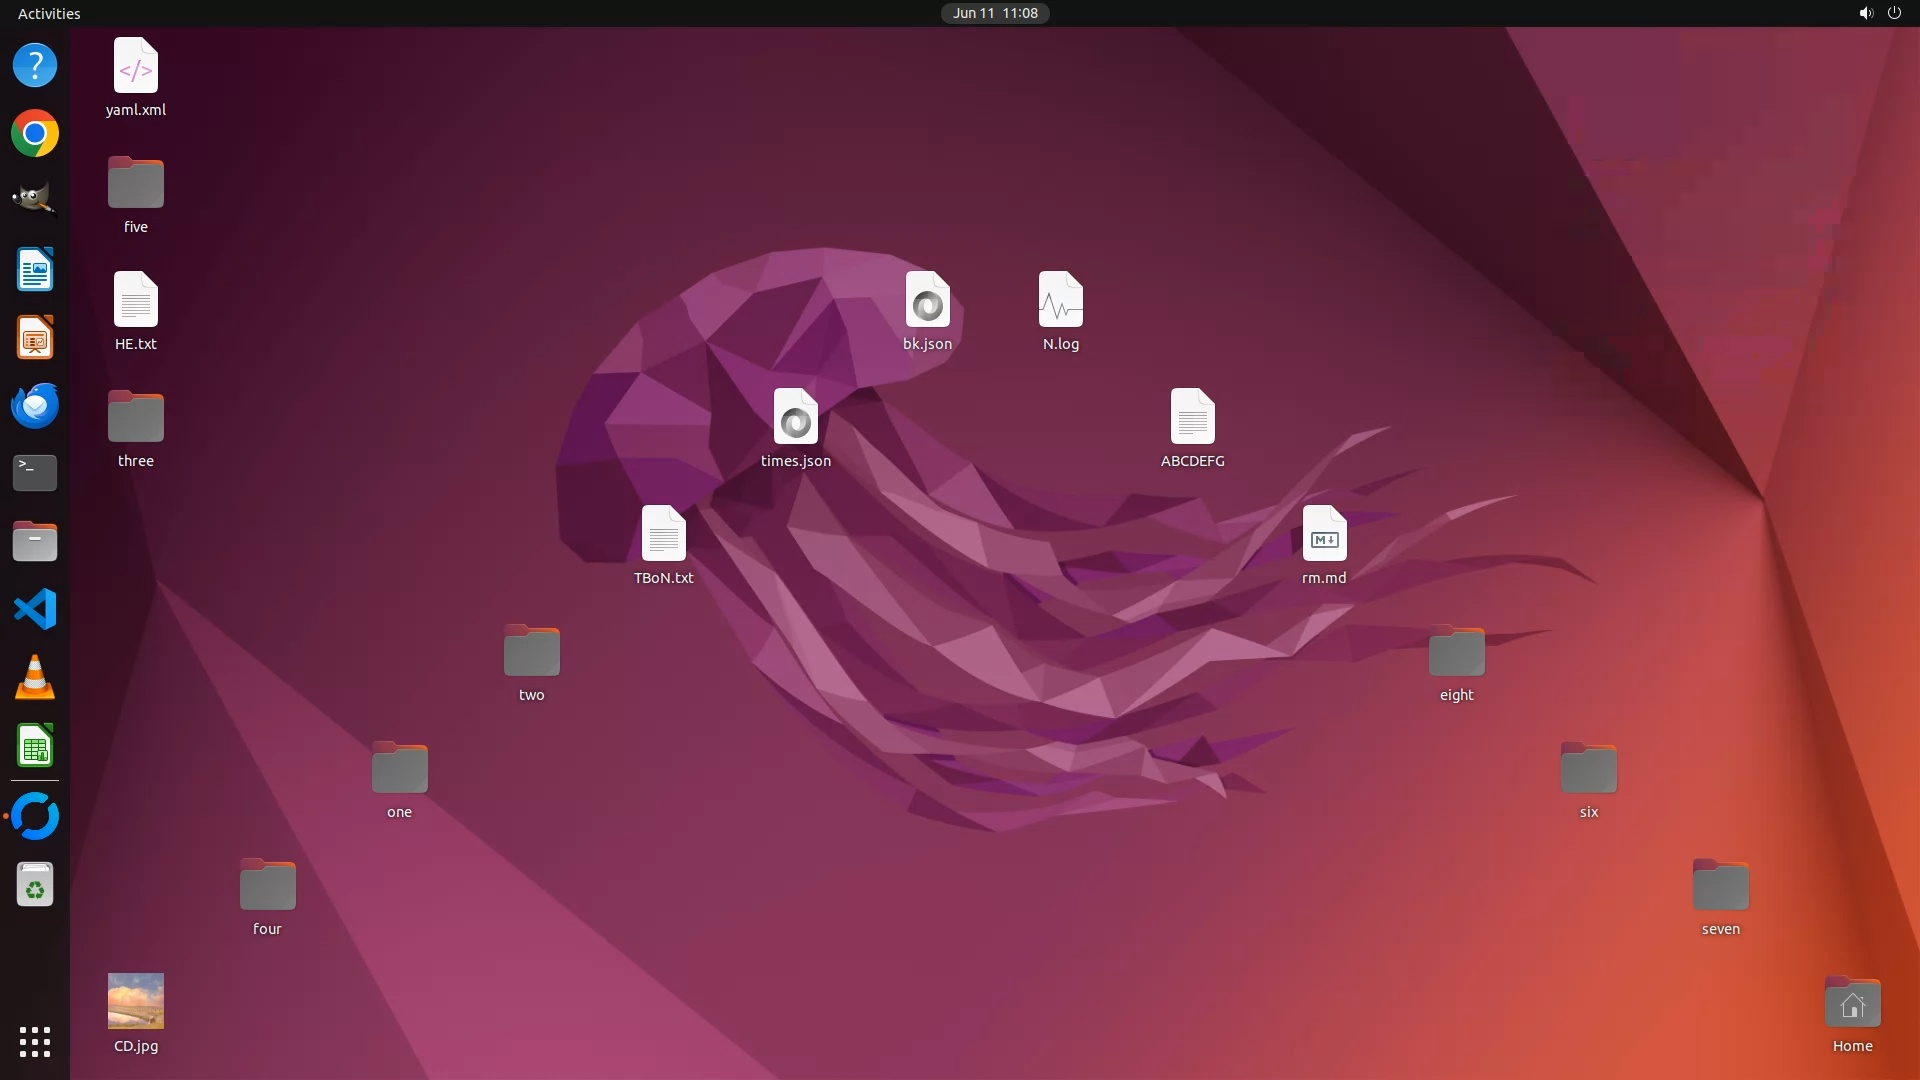Open the Terminal from the dock

(x=35, y=473)
